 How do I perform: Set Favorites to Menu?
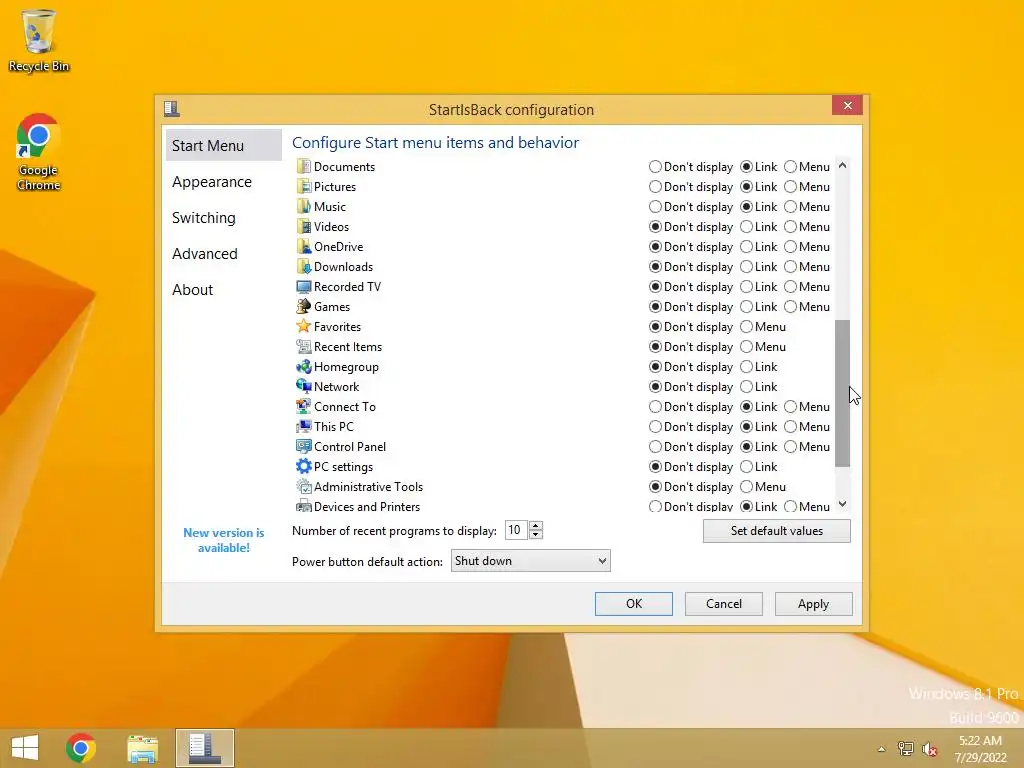point(746,327)
